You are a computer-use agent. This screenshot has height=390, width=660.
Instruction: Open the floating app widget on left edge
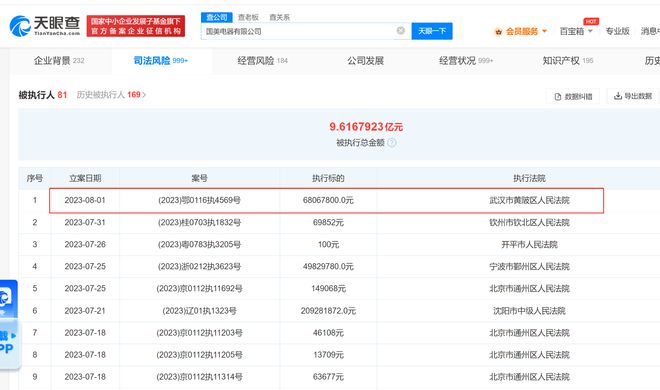click(9, 324)
